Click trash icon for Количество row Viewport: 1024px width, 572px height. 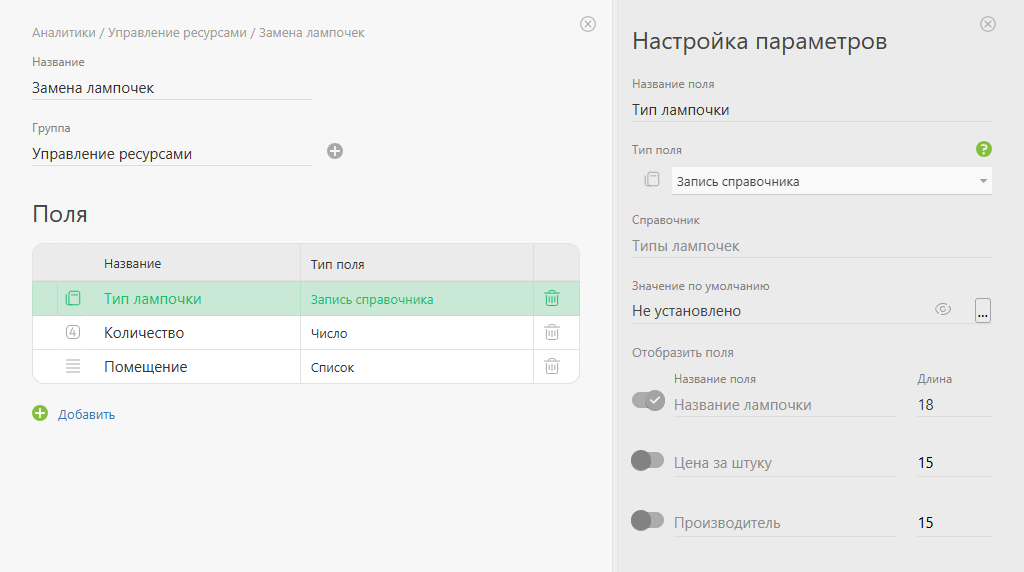[x=551, y=333]
